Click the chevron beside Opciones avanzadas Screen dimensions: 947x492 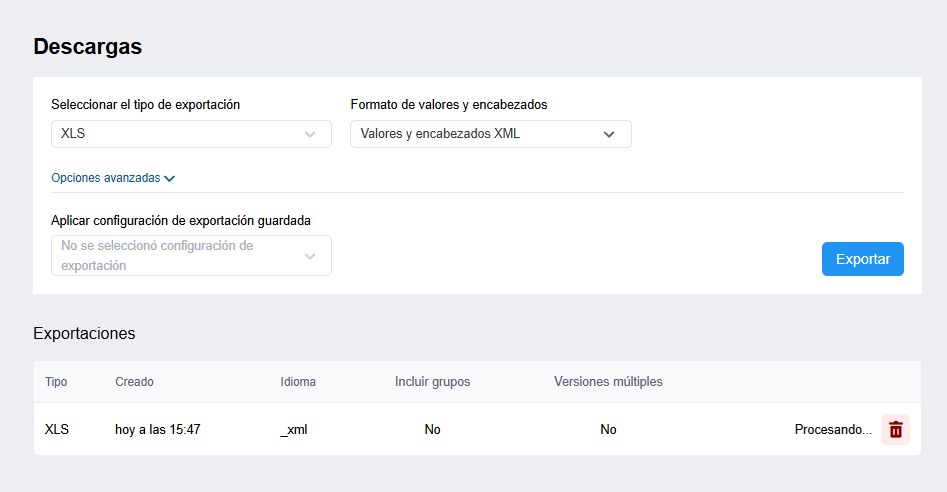click(x=170, y=179)
